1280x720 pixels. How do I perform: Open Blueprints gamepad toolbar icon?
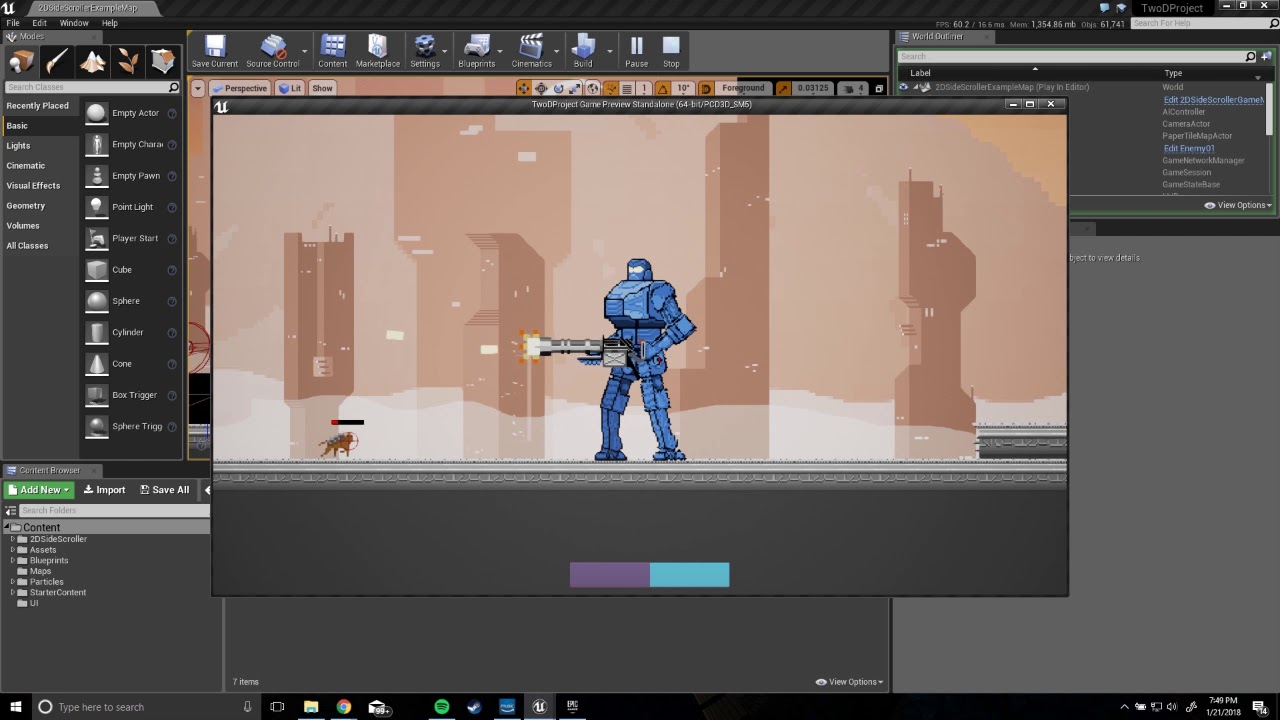point(476,46)
